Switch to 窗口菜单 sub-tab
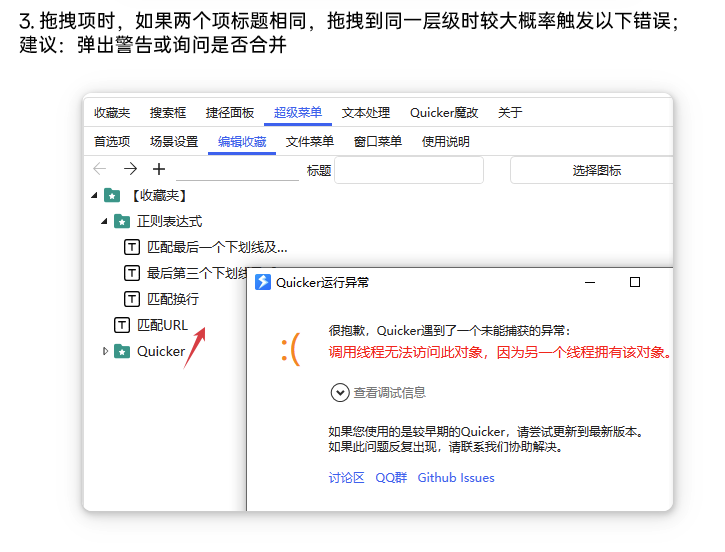Viewport: 725px width, 552px height. 378,141
